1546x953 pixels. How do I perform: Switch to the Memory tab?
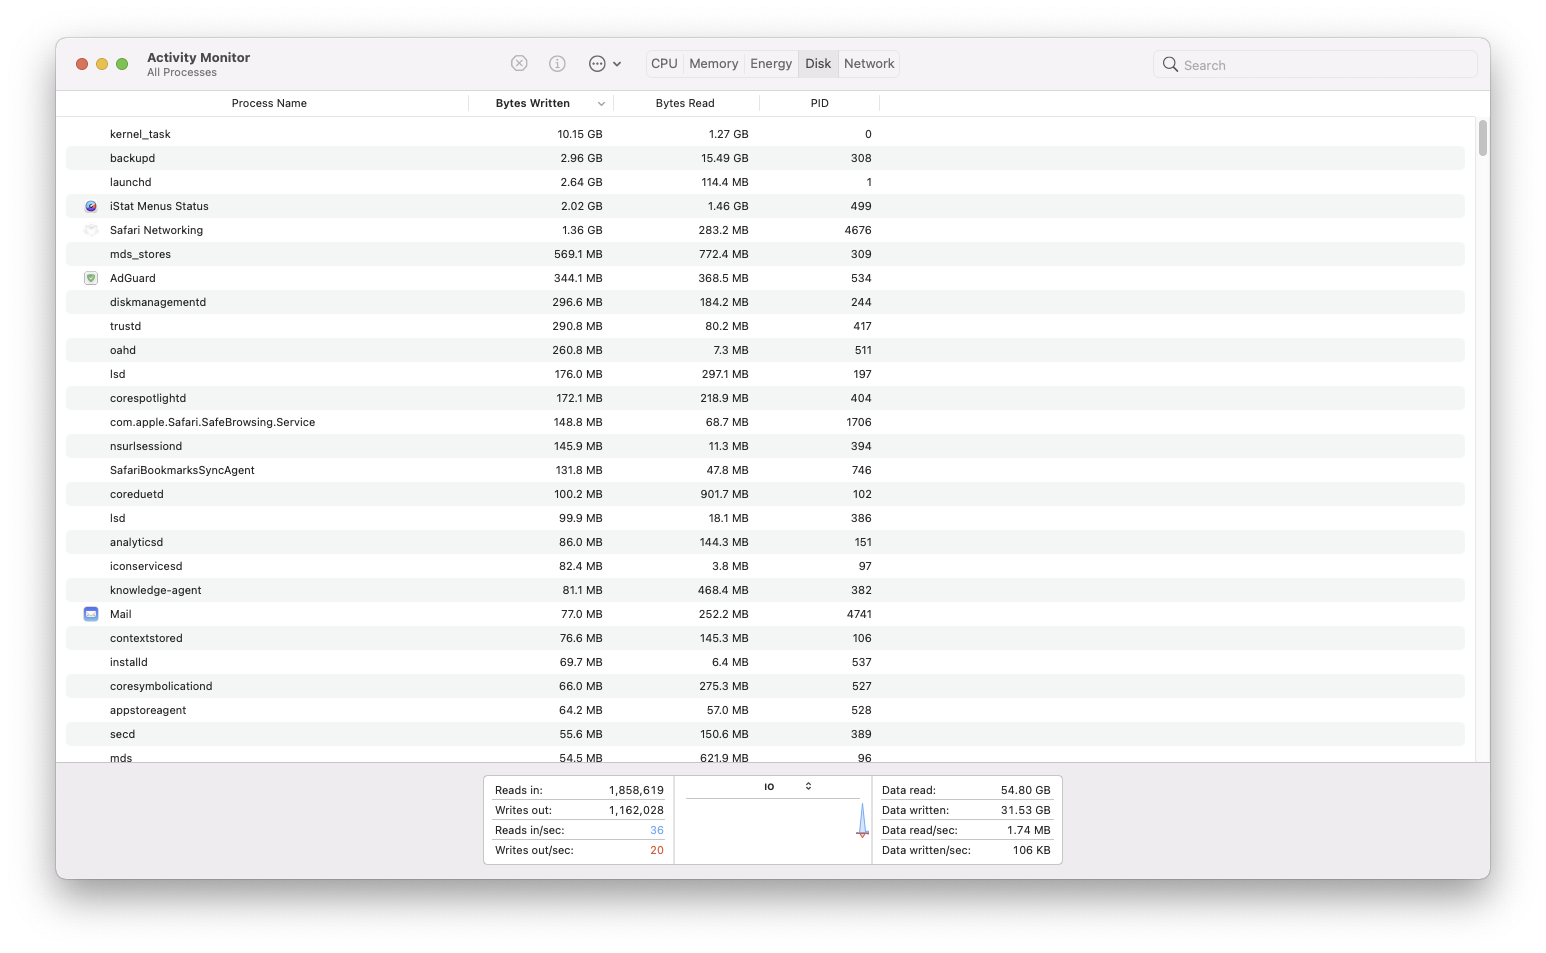click(714, 63)
